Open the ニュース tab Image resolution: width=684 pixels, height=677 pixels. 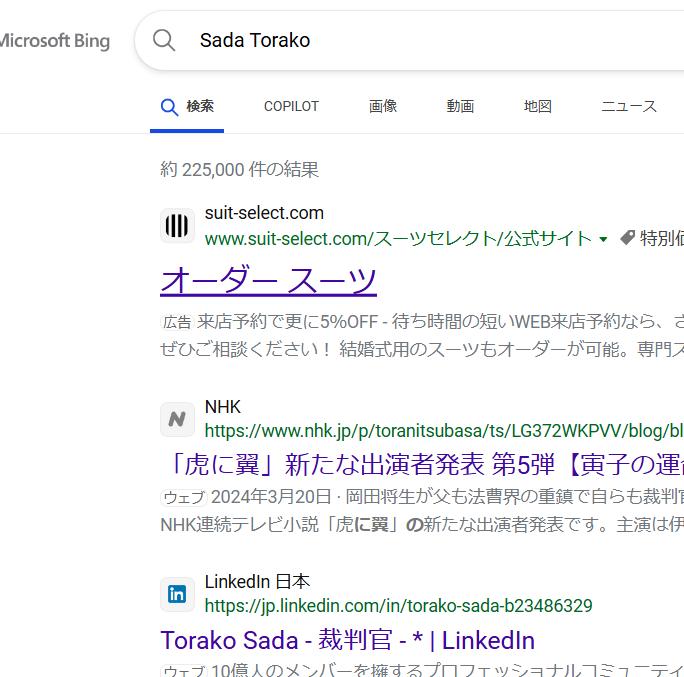click(x=629, y=106)
